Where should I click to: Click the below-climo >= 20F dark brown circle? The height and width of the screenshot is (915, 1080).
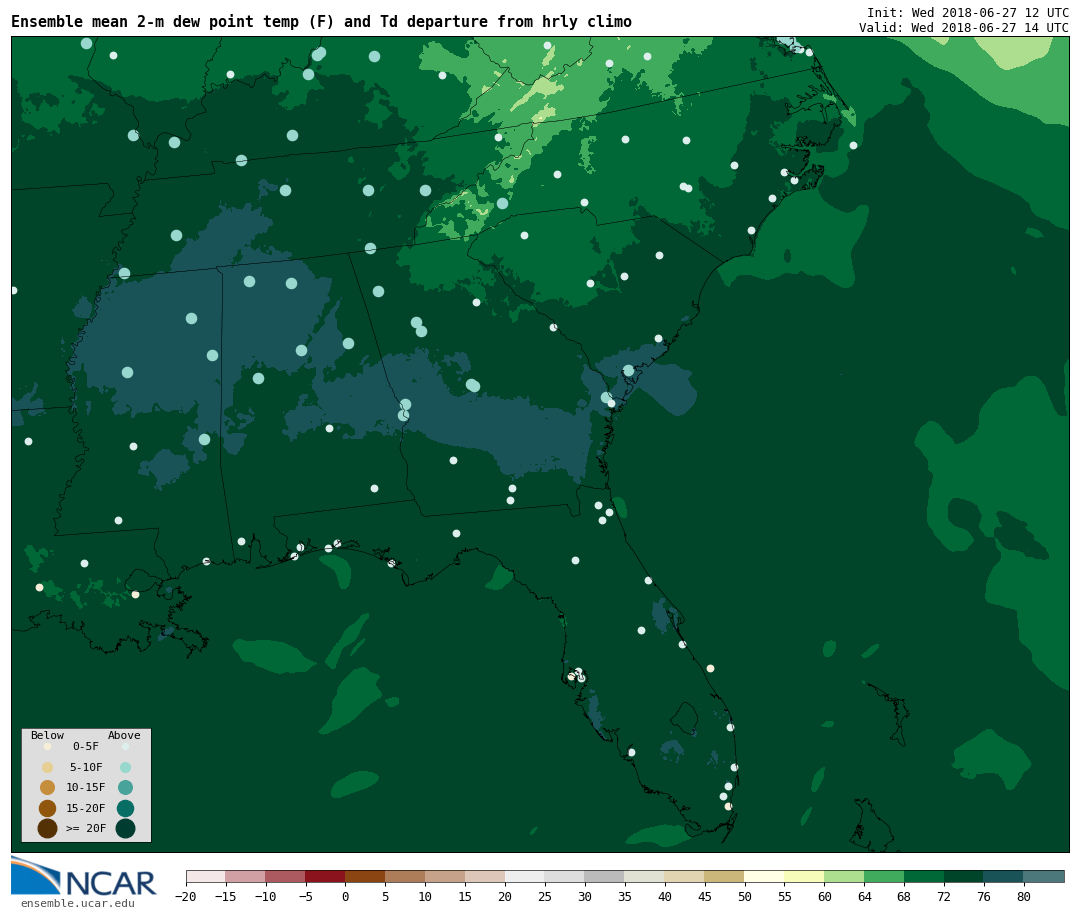48,828
